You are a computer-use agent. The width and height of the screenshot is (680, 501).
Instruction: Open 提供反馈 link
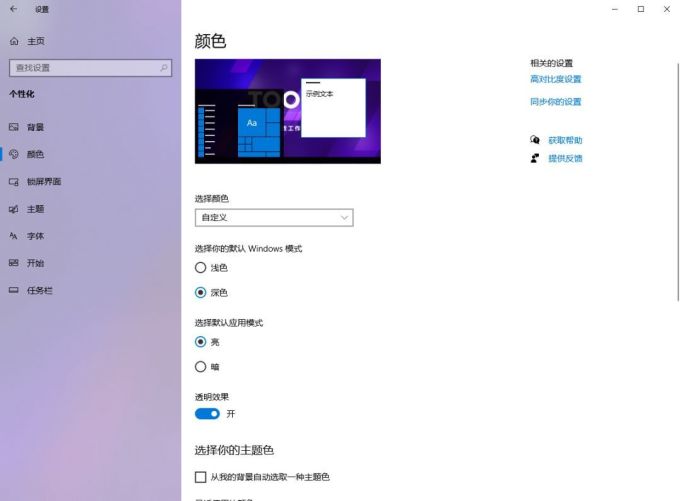[x=566, y=158]
